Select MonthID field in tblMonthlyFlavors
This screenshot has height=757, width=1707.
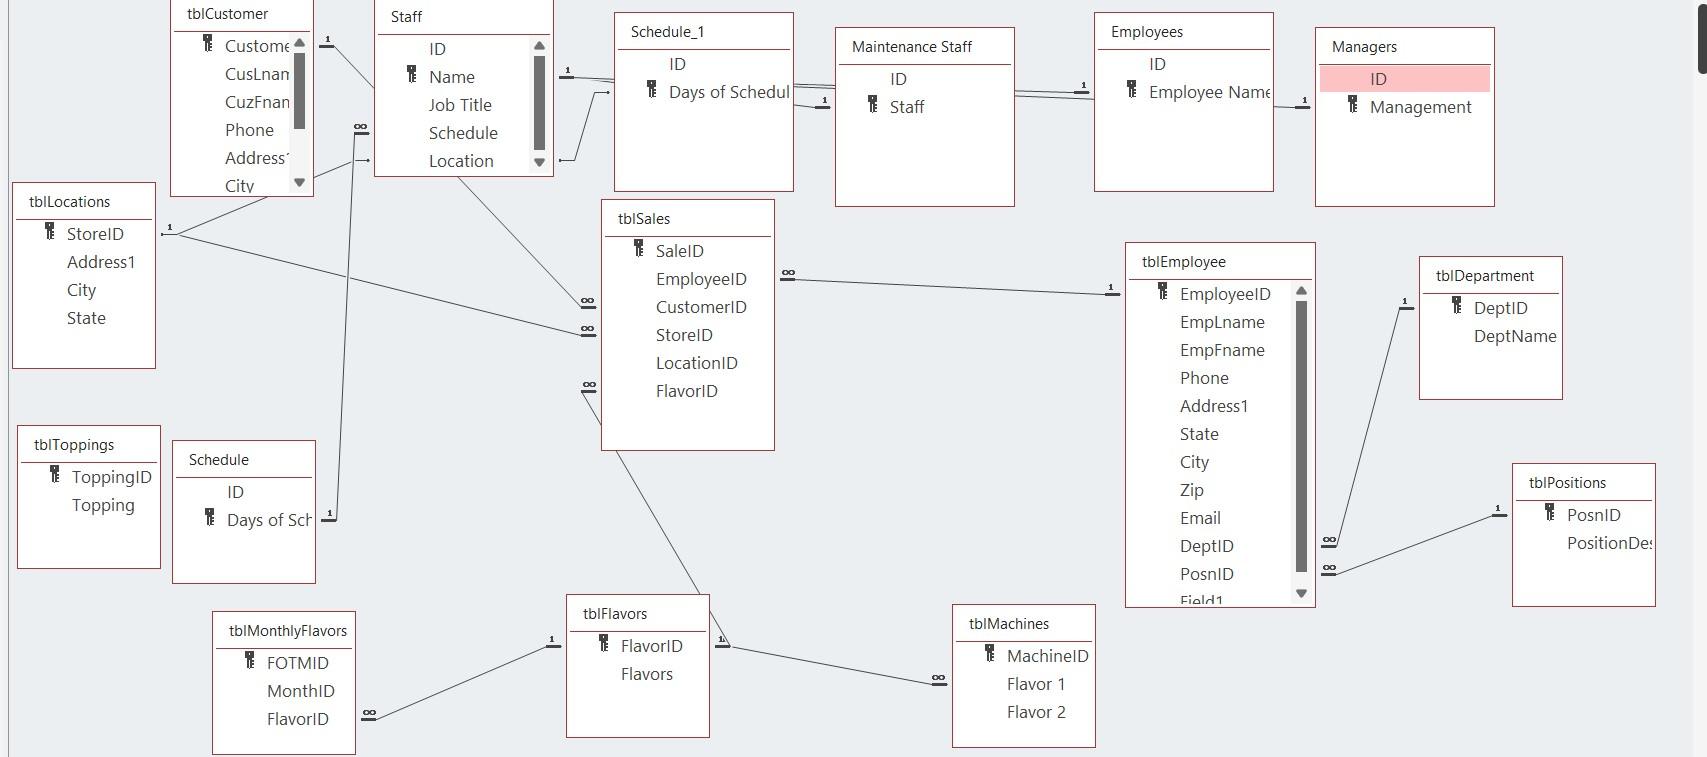[x=301, y=691]
